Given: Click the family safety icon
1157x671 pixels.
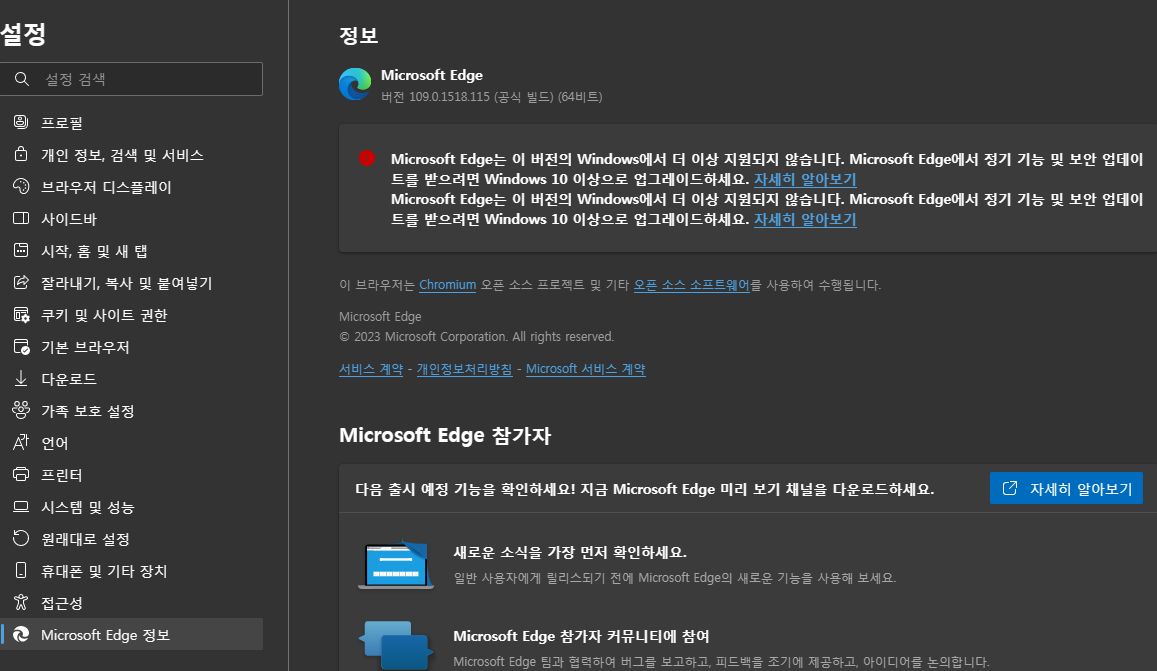Looking at the screenshot, I should [x=21, y=410].
